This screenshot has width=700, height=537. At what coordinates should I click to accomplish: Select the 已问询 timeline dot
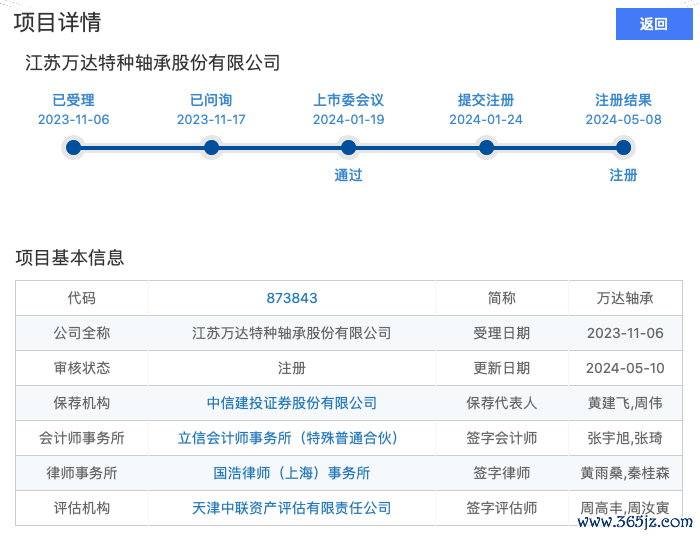coord(211,148)
